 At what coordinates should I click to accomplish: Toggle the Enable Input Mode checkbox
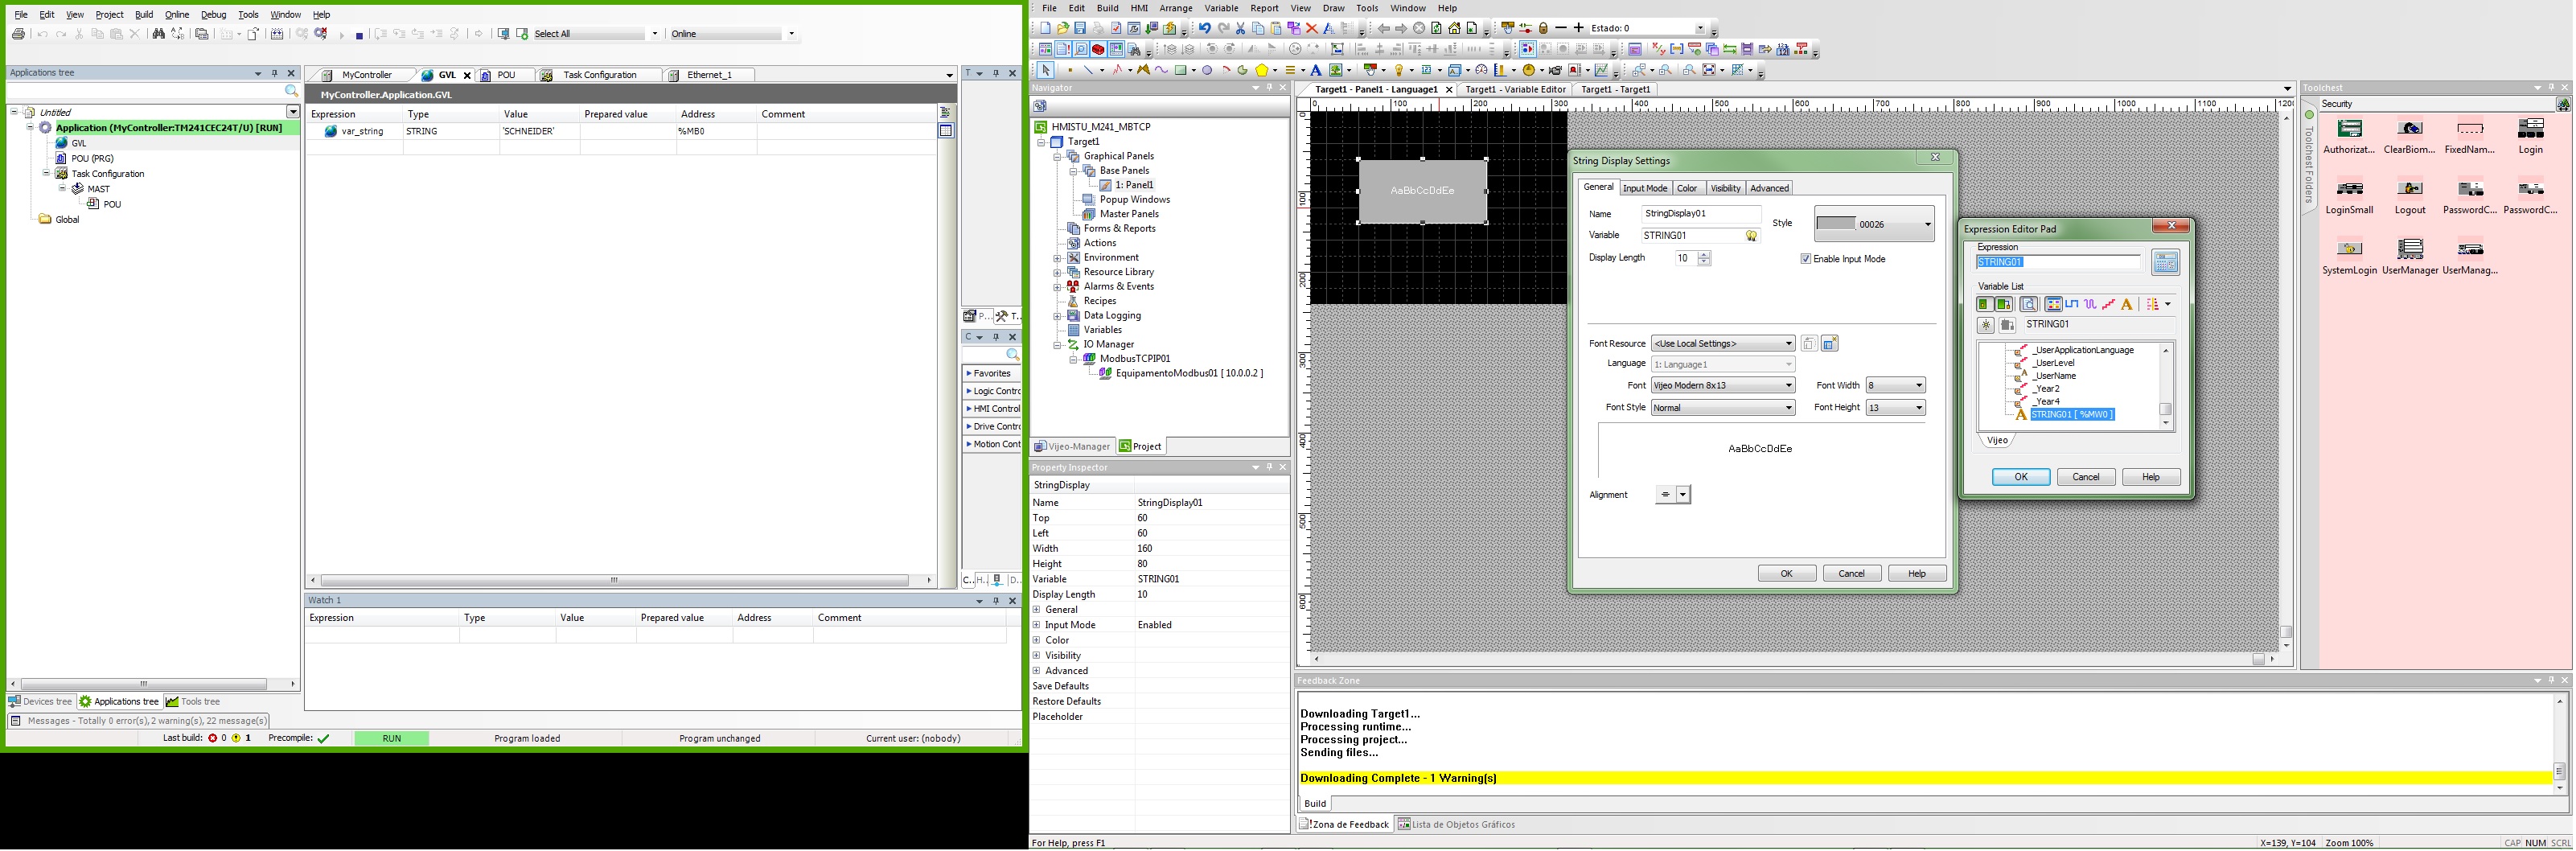tap(1806, 259)
